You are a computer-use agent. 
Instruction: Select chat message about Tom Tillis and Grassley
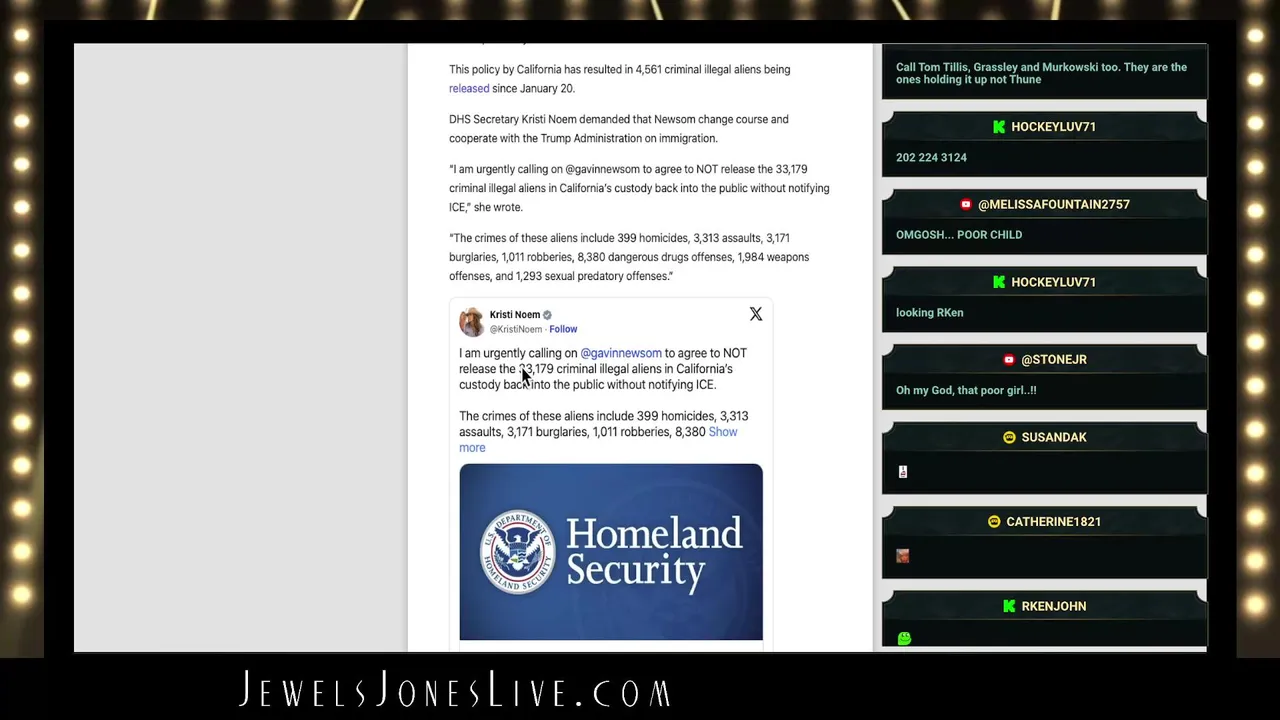tap(1041, 73)
